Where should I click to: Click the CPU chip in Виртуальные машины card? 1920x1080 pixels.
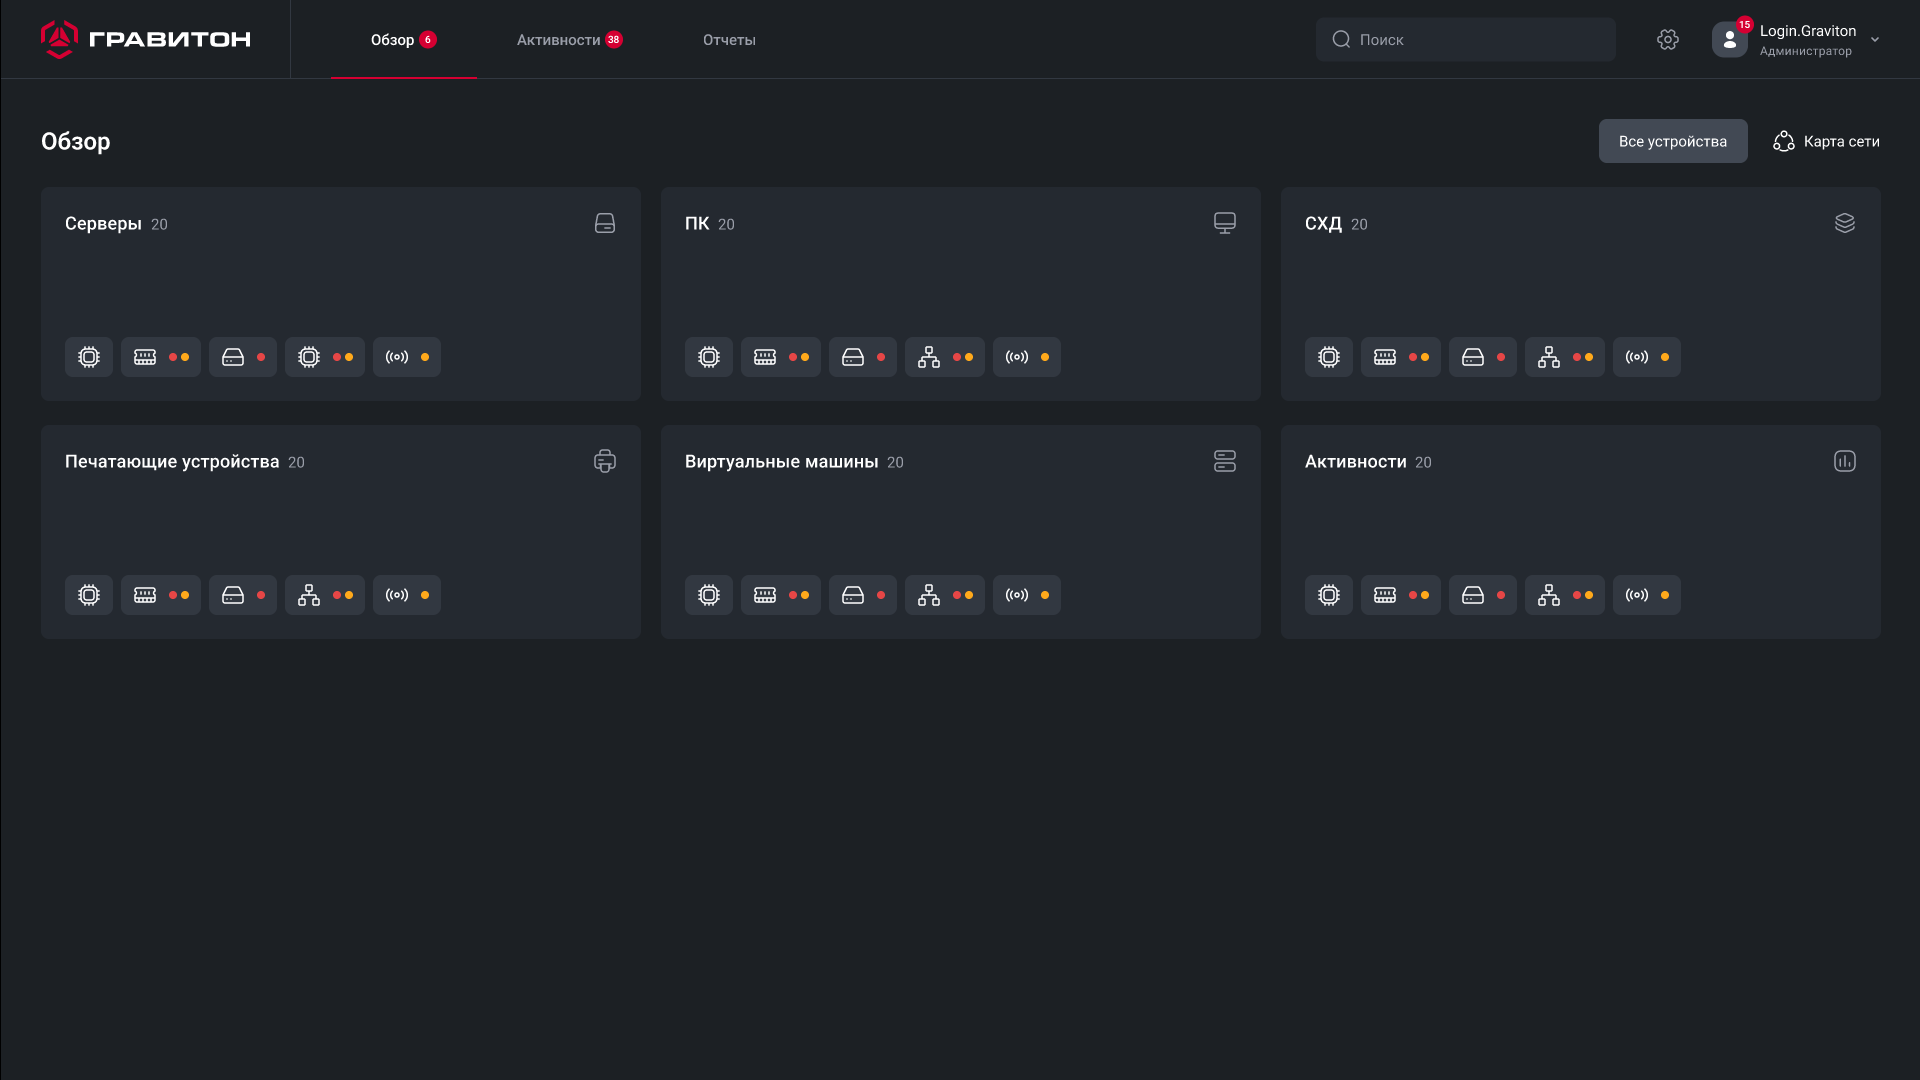pyautogui.click(x=709, y=595)
